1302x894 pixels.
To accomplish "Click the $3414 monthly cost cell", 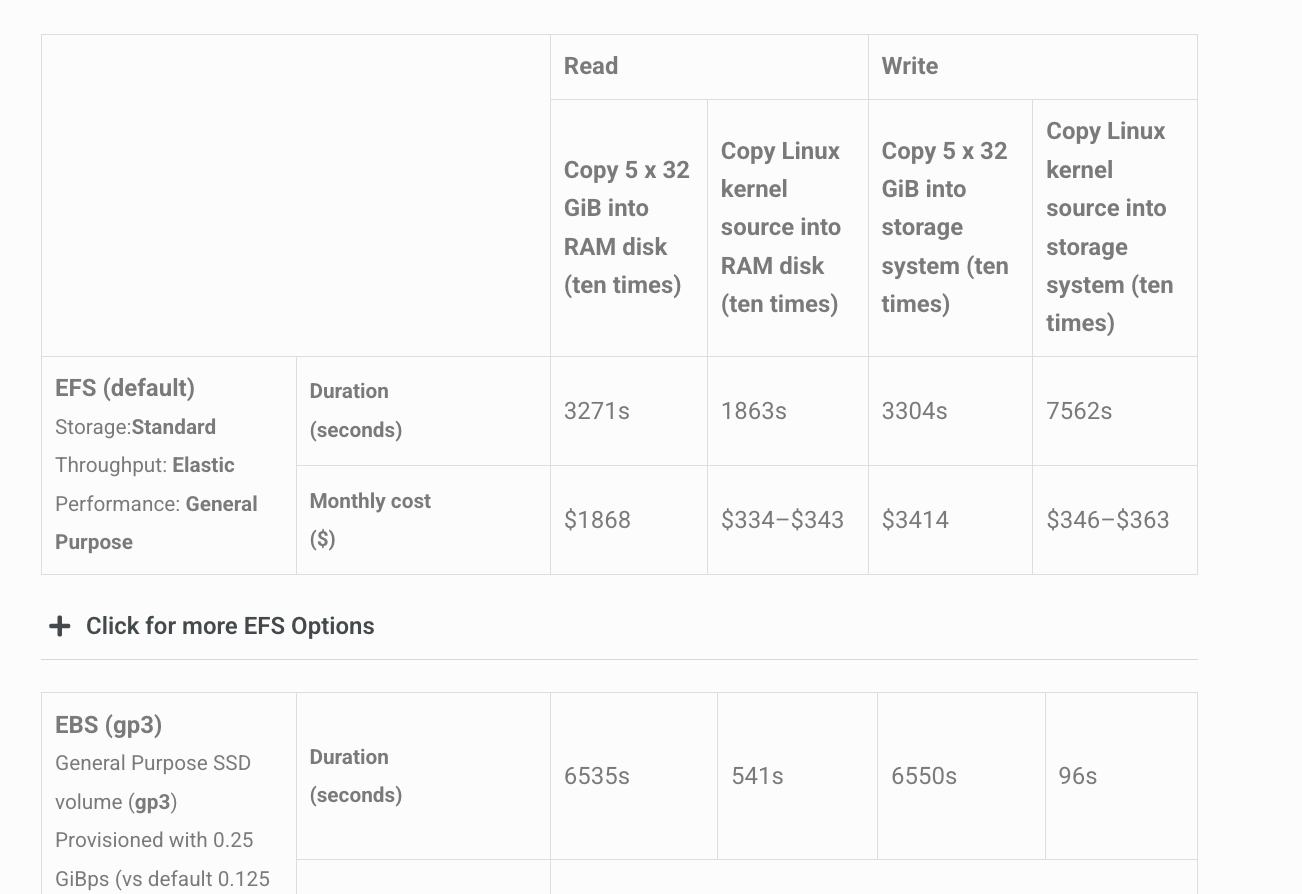I will pyautogui.click(x=950, y=520).
